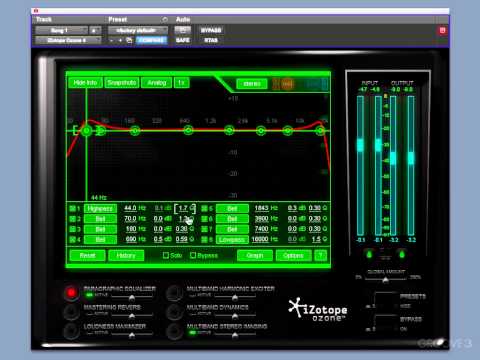Click the plus next preset button
The image size is (480, 360).
[x=120, y=40]
